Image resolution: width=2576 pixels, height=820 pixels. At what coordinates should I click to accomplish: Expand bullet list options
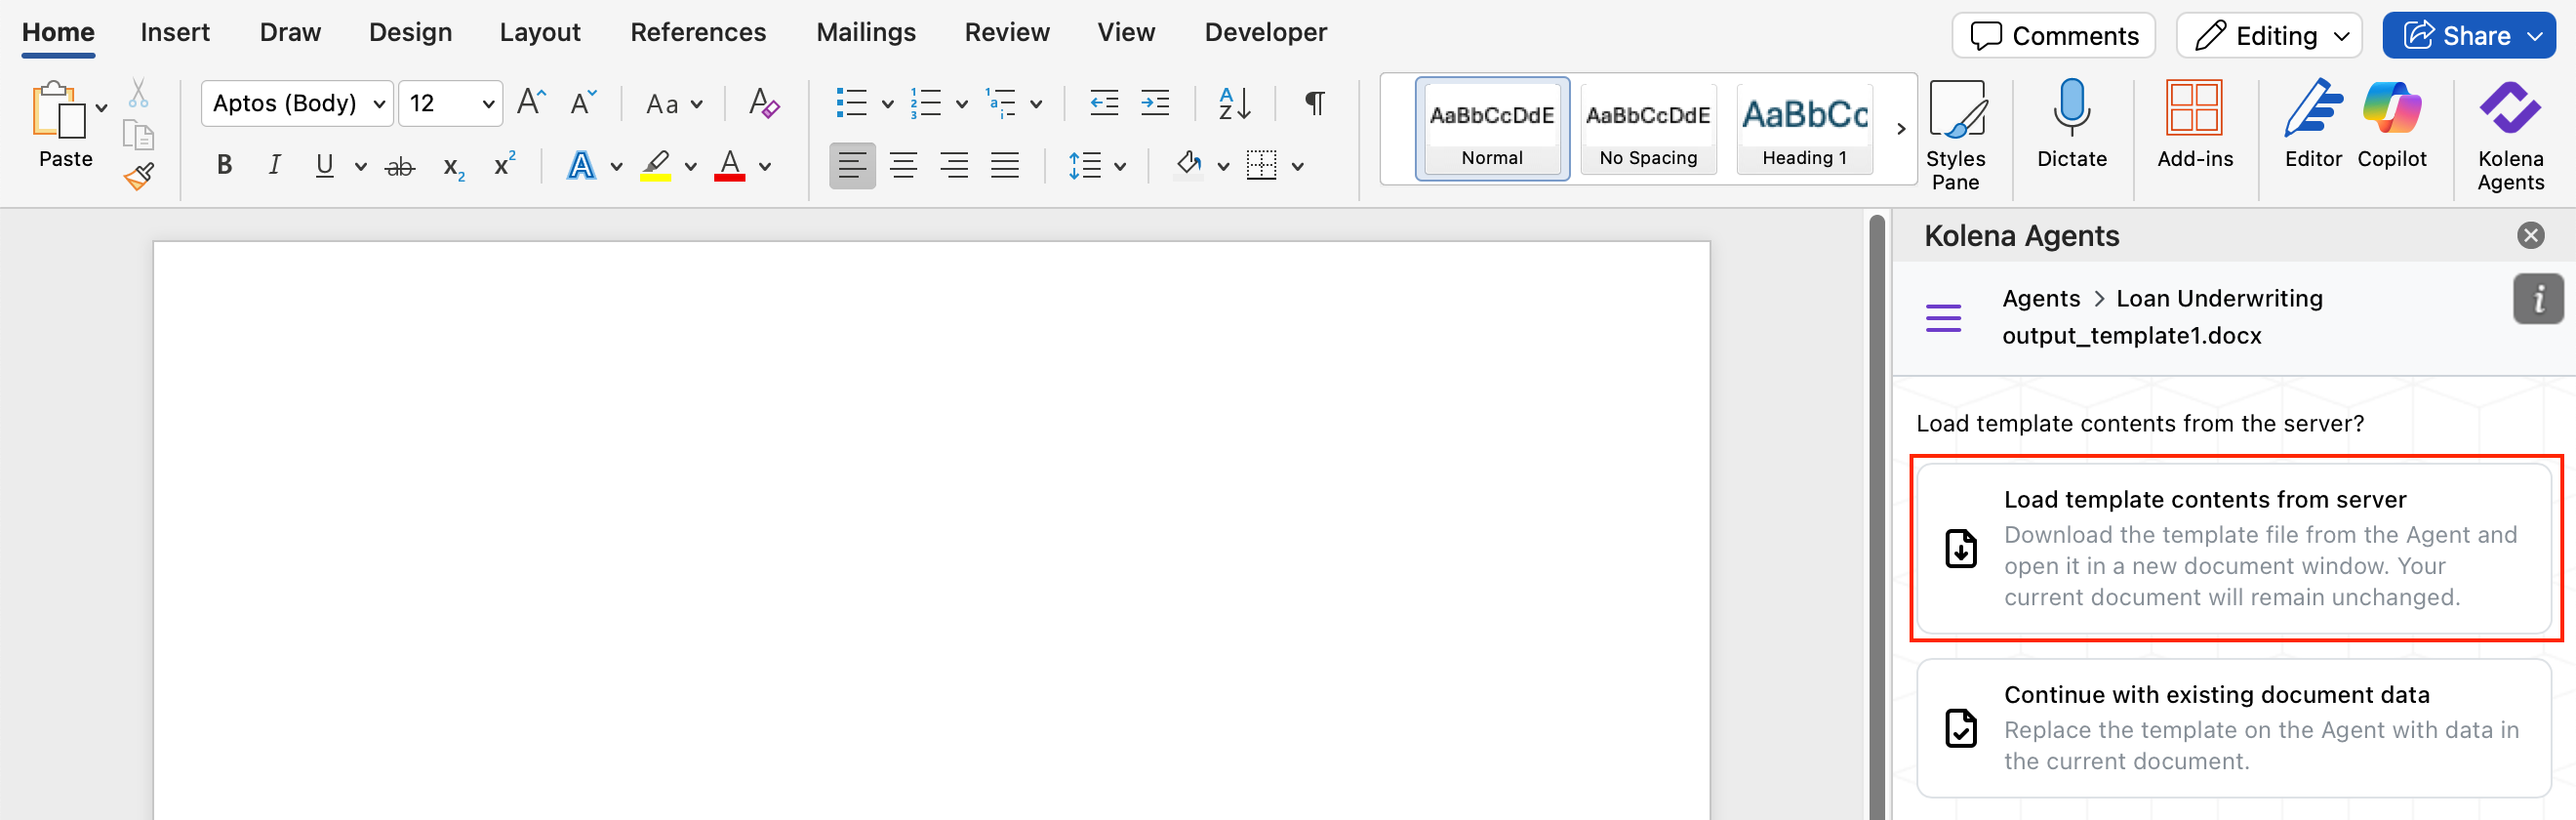tap(887, 104)
